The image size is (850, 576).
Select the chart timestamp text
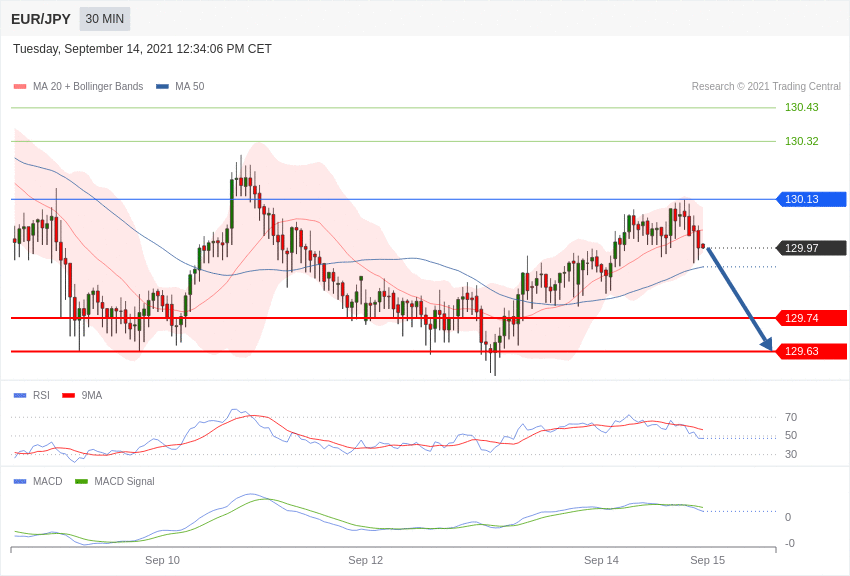coord(142,49)
